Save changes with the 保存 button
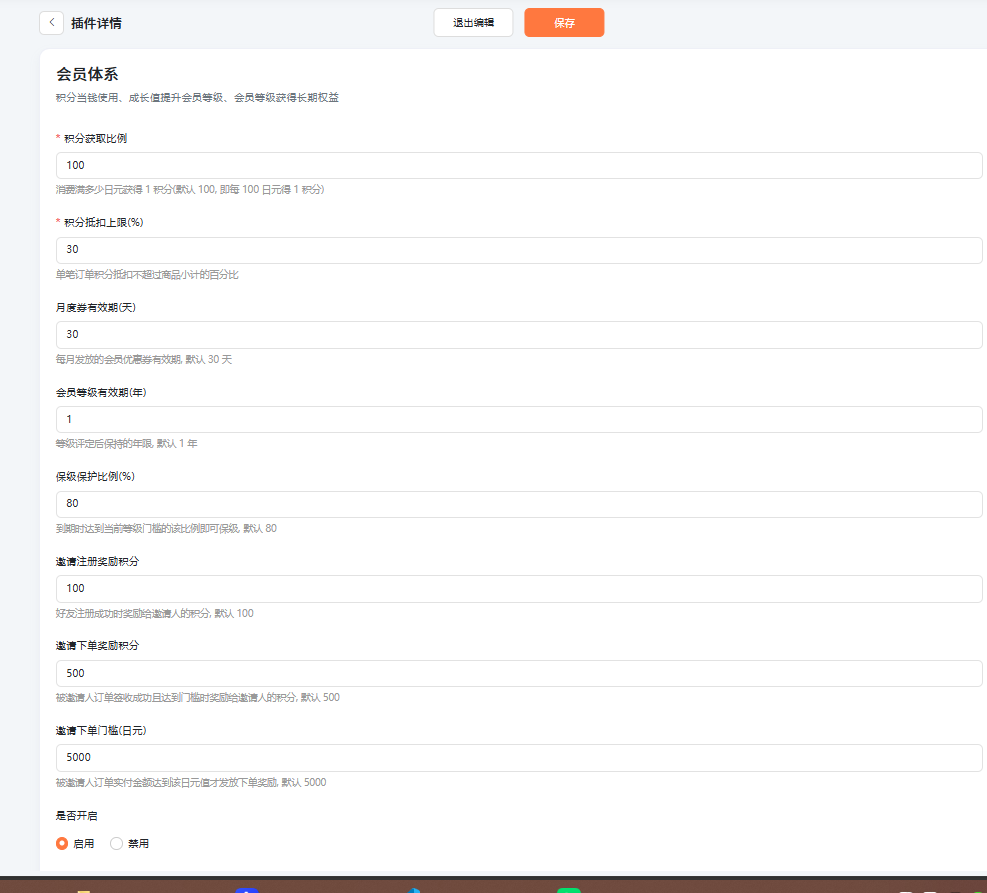This screenshot has width=987, height=893. click(564, 23)
